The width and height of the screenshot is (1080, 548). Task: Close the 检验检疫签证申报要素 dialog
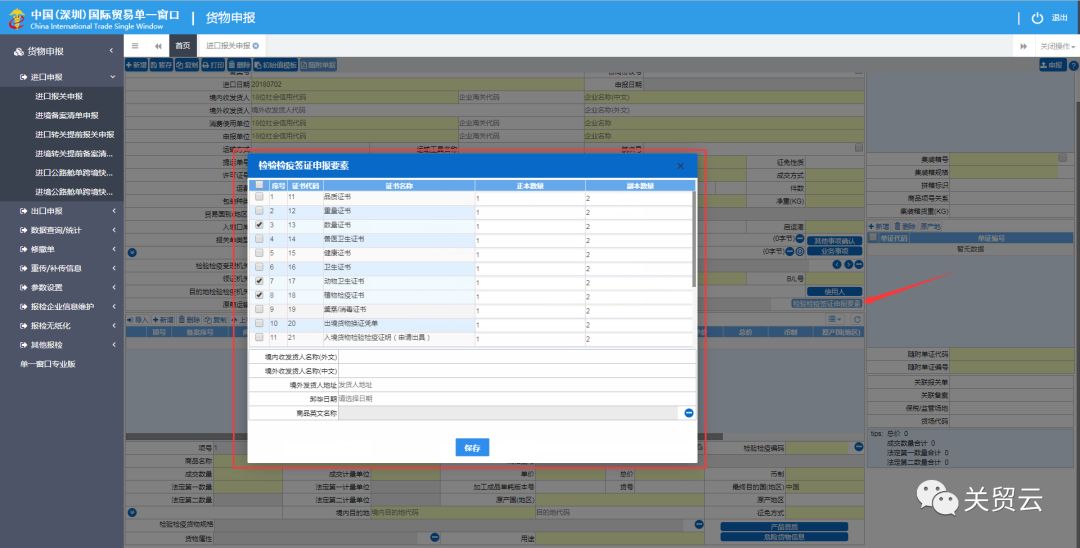coord(680,166)
